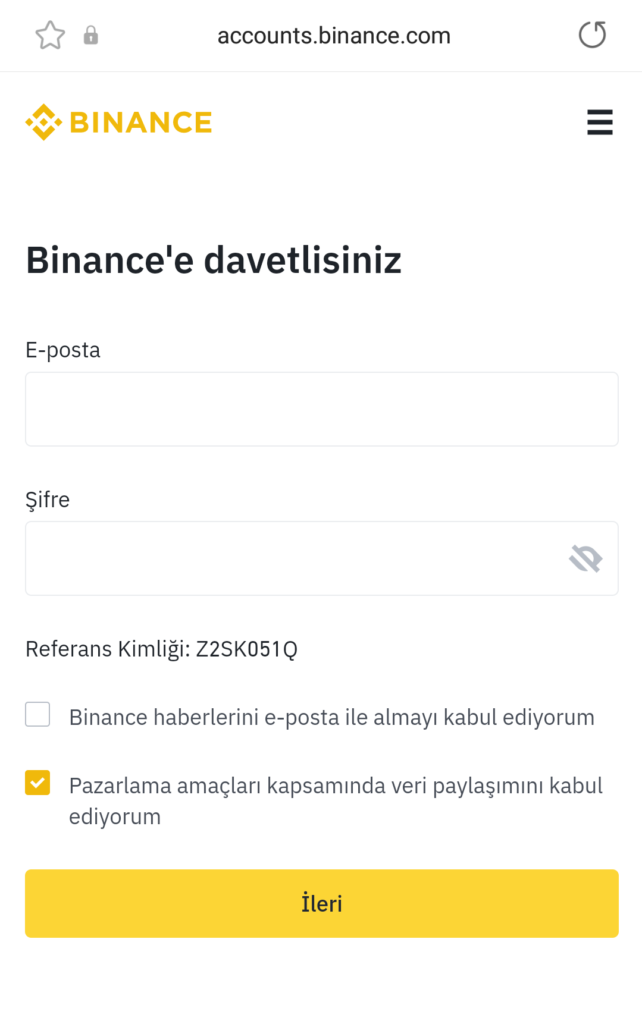Click the Referans Kimliği Z2SK051Q text

click(161, 649)
